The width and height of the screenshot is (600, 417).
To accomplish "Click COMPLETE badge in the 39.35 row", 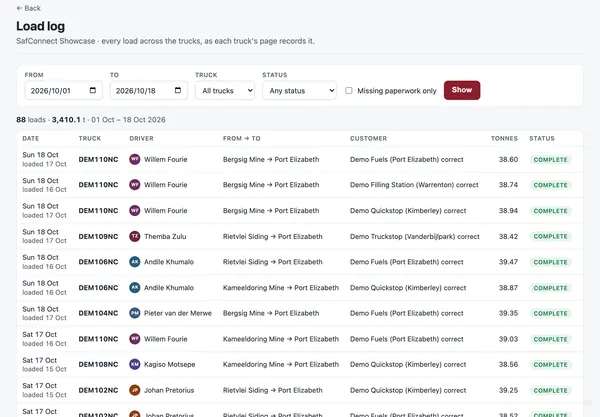I will tap(550, 313).
